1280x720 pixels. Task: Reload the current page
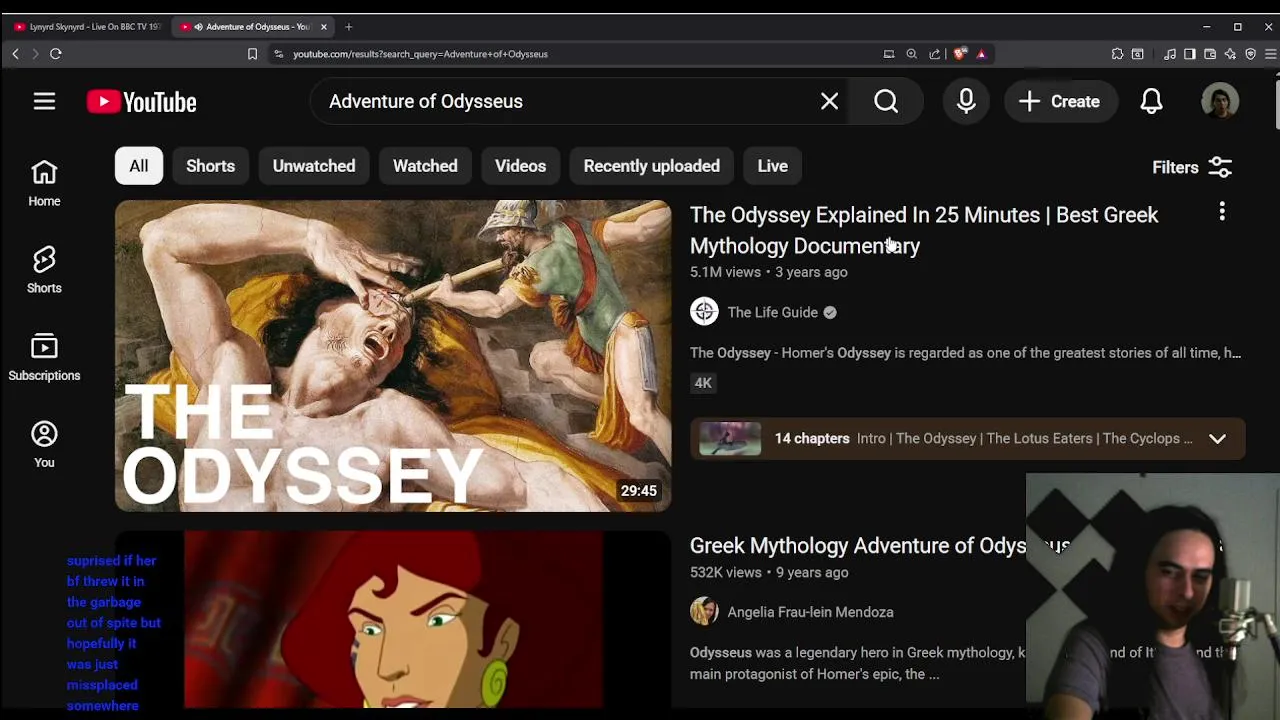point(56,54)
